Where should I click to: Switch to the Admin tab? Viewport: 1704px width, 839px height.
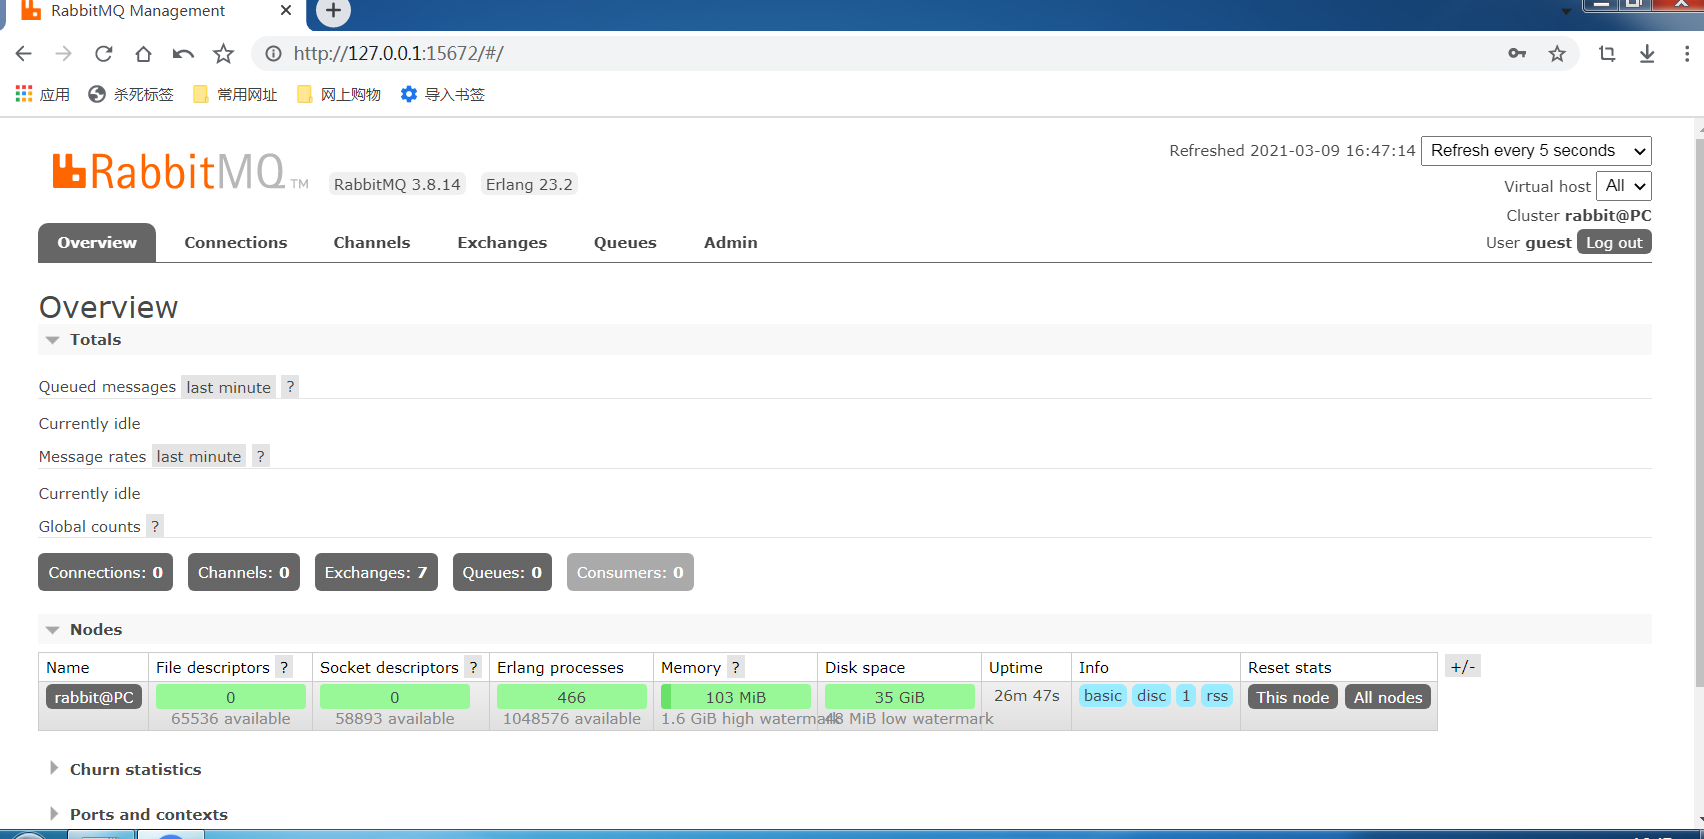731,243
